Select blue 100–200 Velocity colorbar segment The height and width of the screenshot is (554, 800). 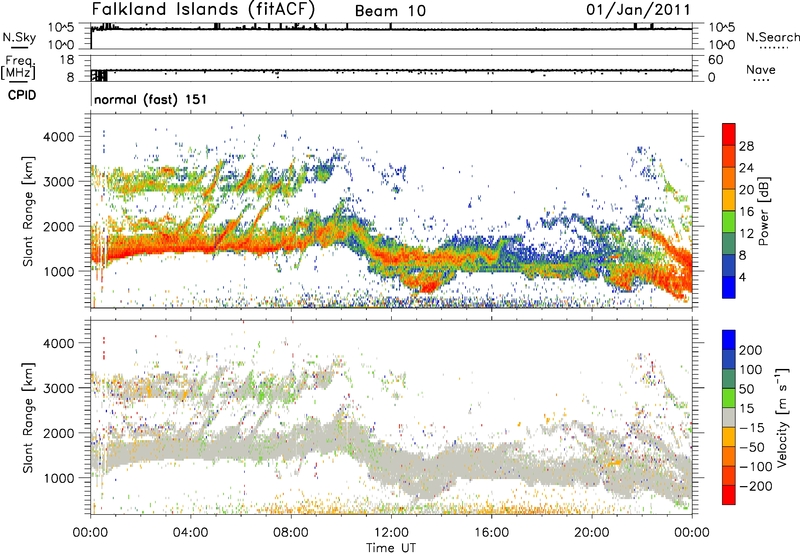[x=729, y=359]
